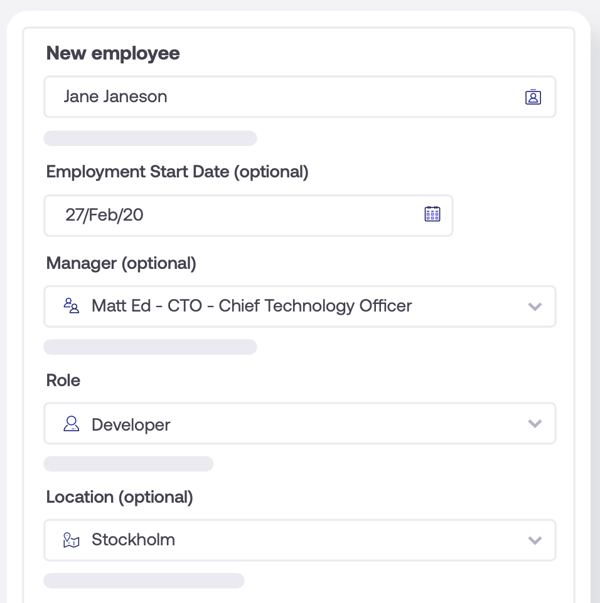Click the Role label

click(x=63, y=381)
